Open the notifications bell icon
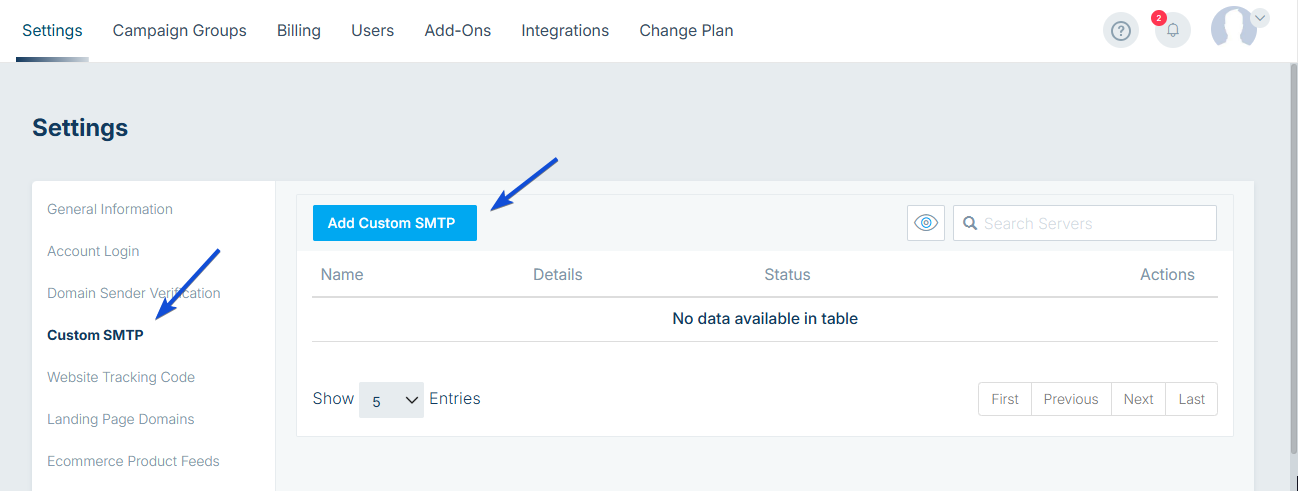 tap(1172, 31)
